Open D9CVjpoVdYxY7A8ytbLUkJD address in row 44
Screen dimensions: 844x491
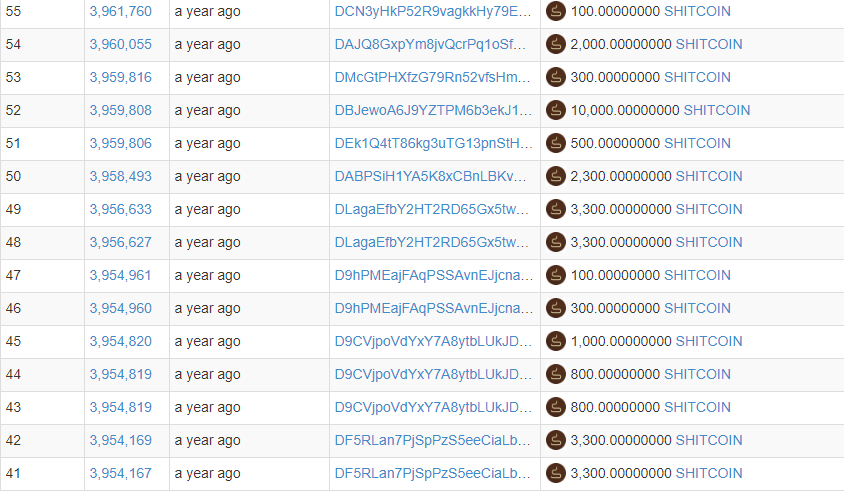(x=433, y=375)
